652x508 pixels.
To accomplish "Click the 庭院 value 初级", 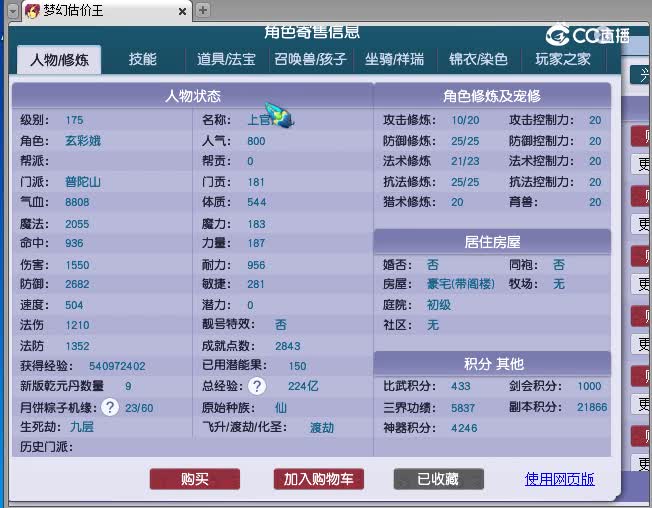I will (439, 305).
